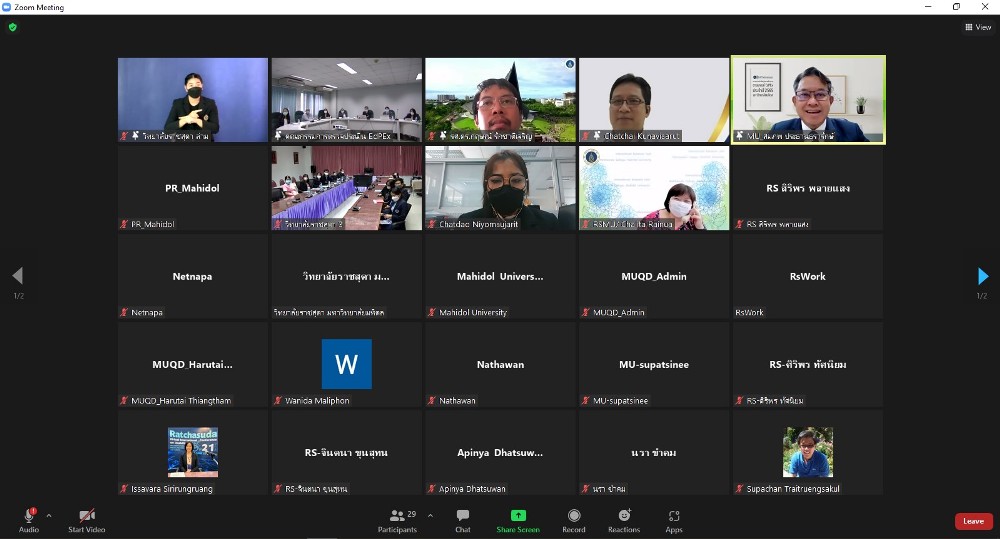This screenshot has height=539, width=1000.
Task: Expand audio options arrow next to Audio
Action: click(49, 516)
